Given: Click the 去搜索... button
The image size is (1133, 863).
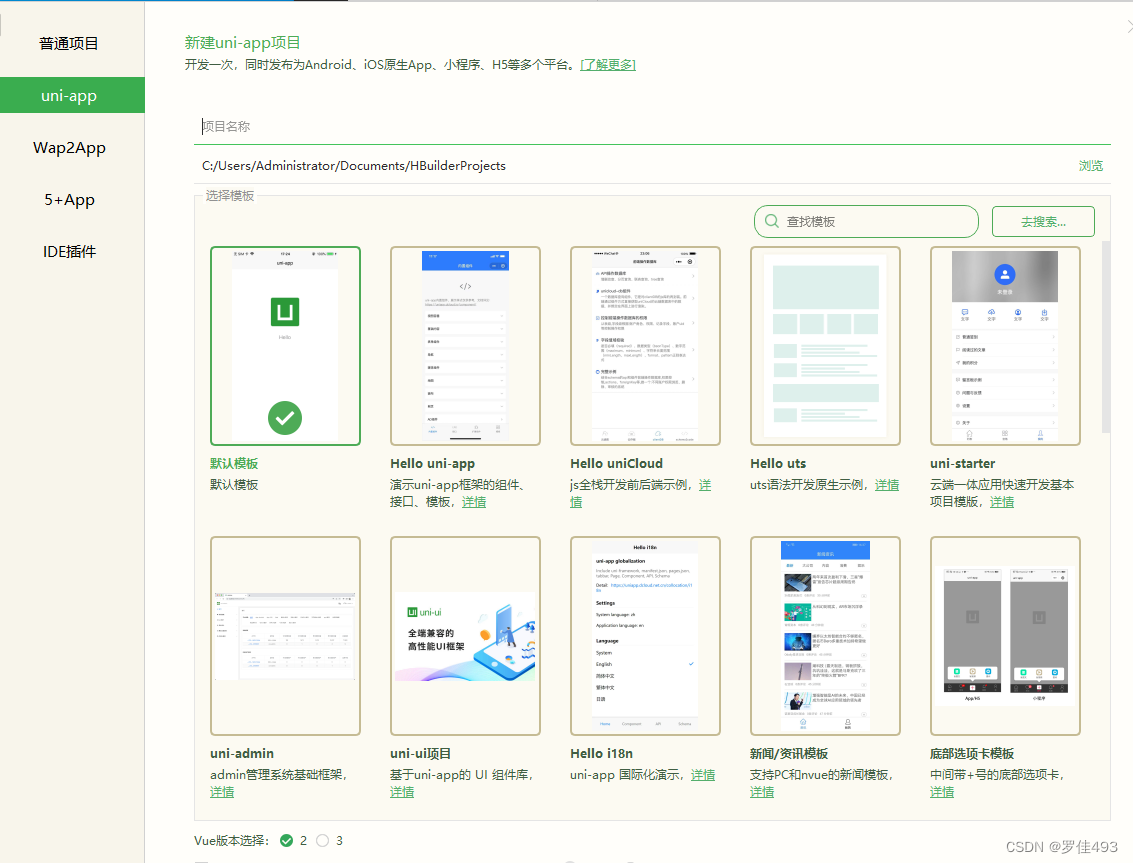Looking at the screenshot, I should pyautogui.click(x=1042, y=221).
